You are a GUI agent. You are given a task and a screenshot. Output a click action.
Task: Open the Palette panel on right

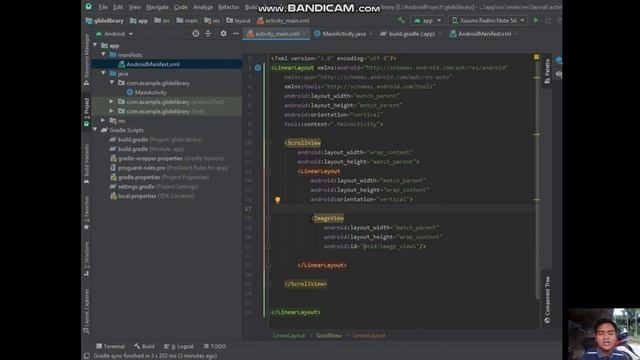pyautogui.click(x=547, y=71)
